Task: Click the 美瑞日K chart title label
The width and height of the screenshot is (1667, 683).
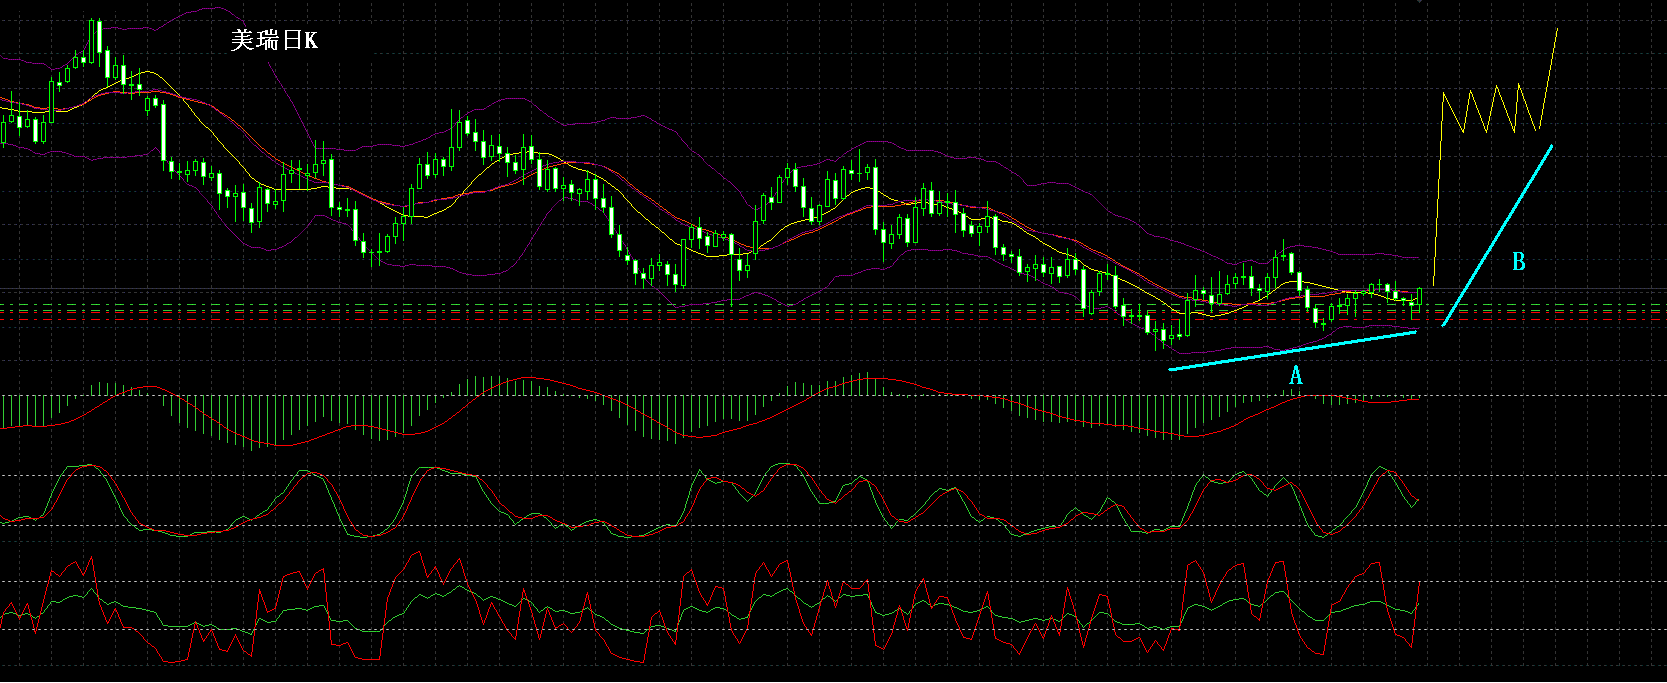Action: pos(274,40)
